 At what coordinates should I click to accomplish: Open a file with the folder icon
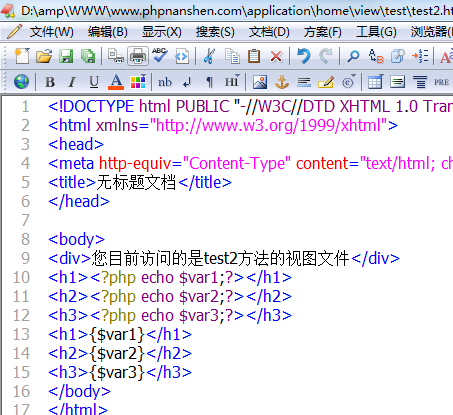(x=44, y=56)
